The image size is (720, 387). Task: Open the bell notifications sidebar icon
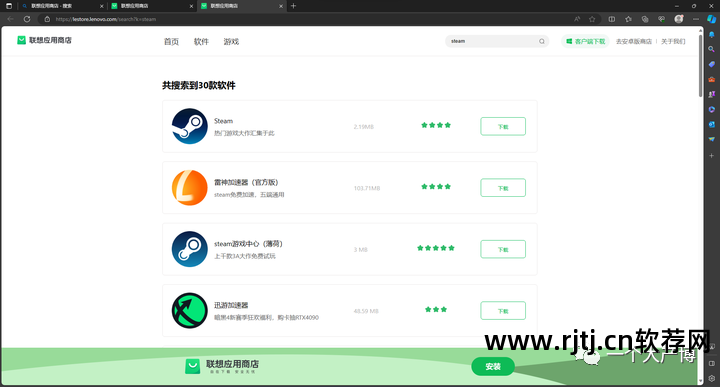pyautogui.click(x=711, y=34)
